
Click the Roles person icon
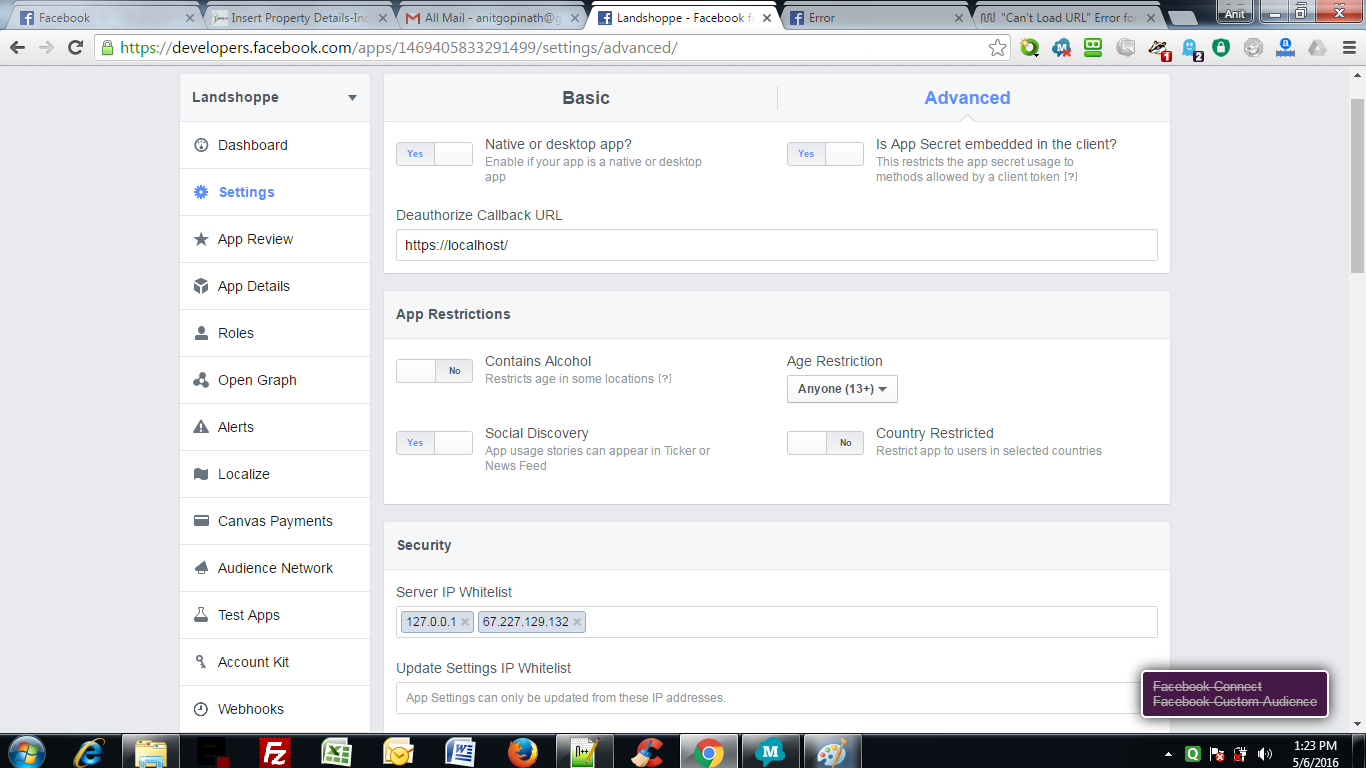200,333
